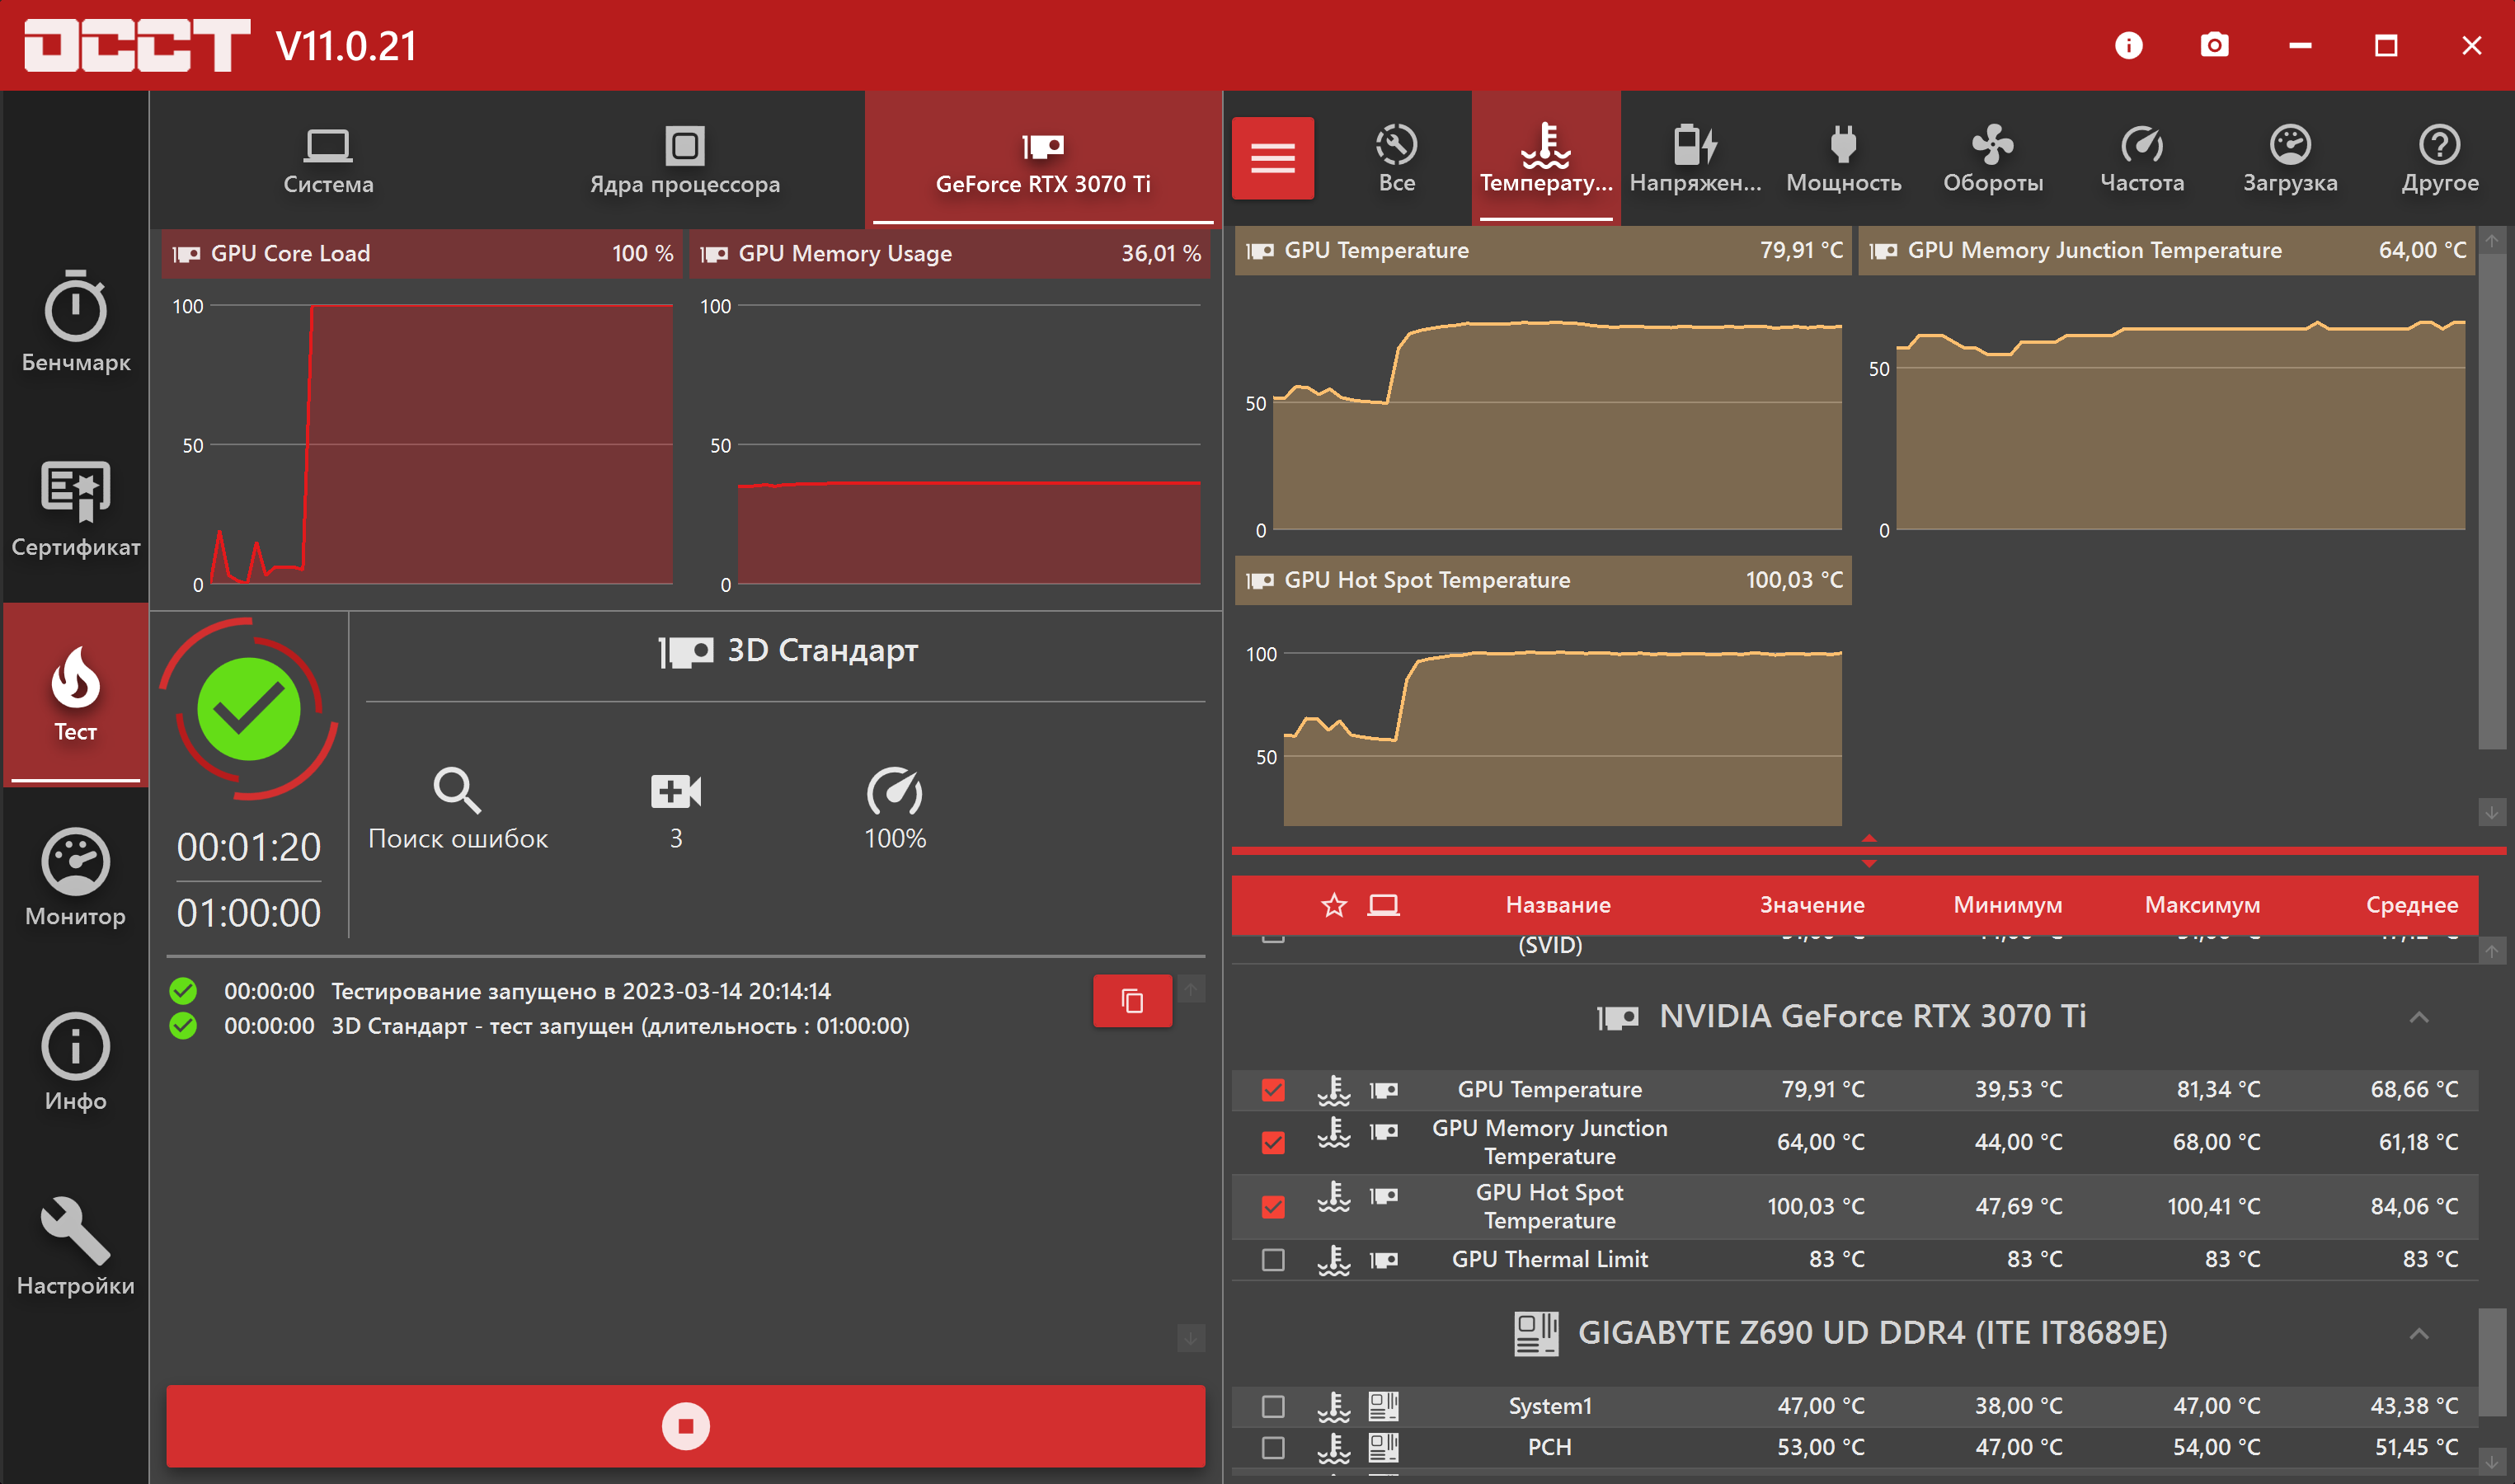Open the Инфо sidebar section
Image resolution: width=2515 pixels, height=1484 pixels.
tap(75, 1062)
